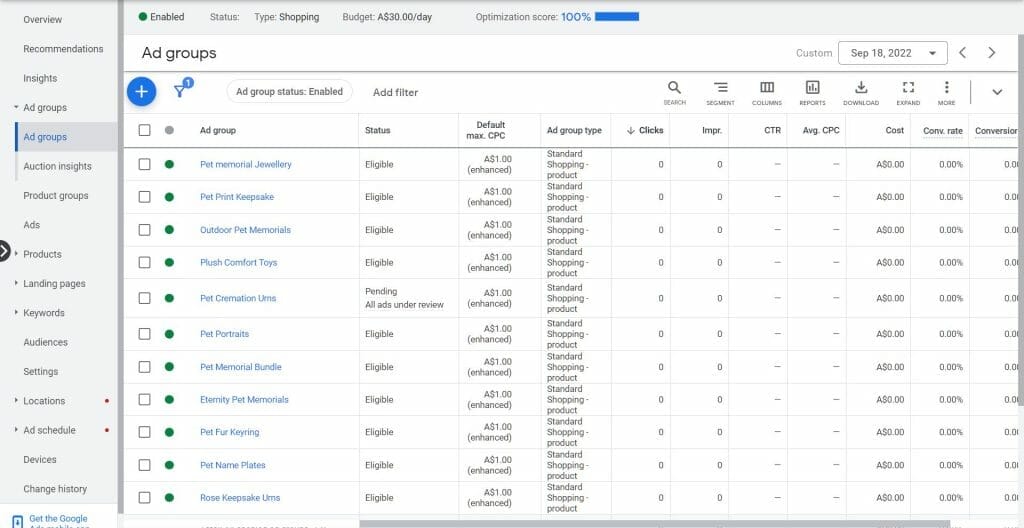Open the Segment tool

720,88
